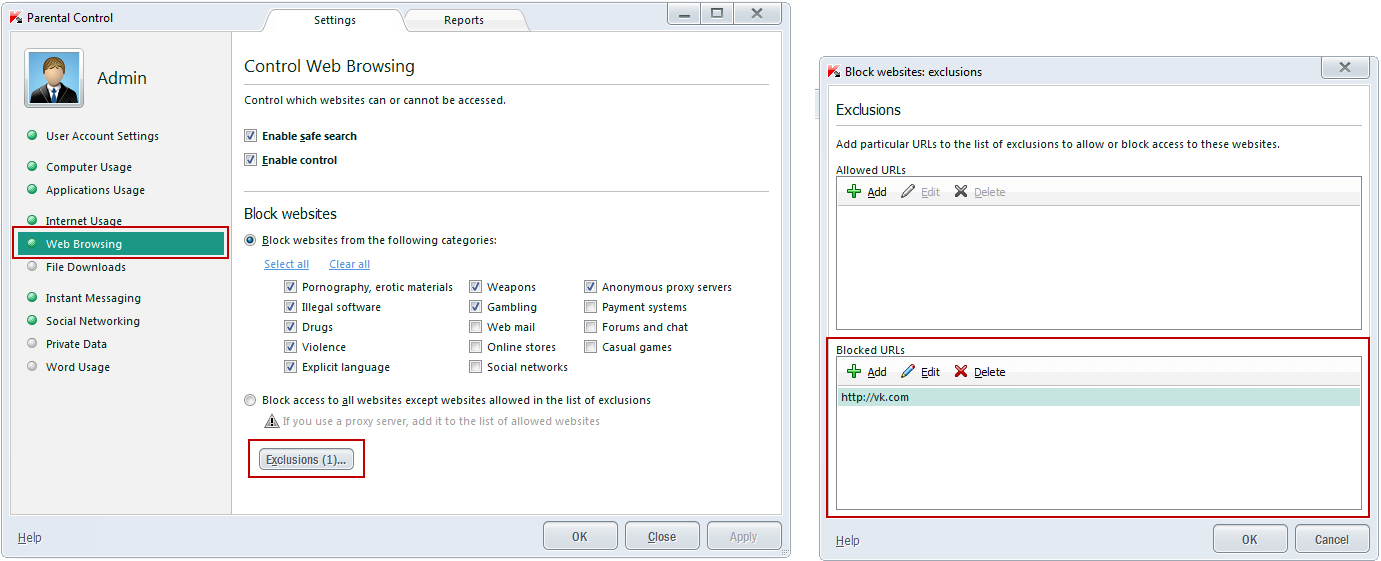The image size is (1381, 561).
Task: Click Close in Parental Control window
Action: [x=662, y=536]
